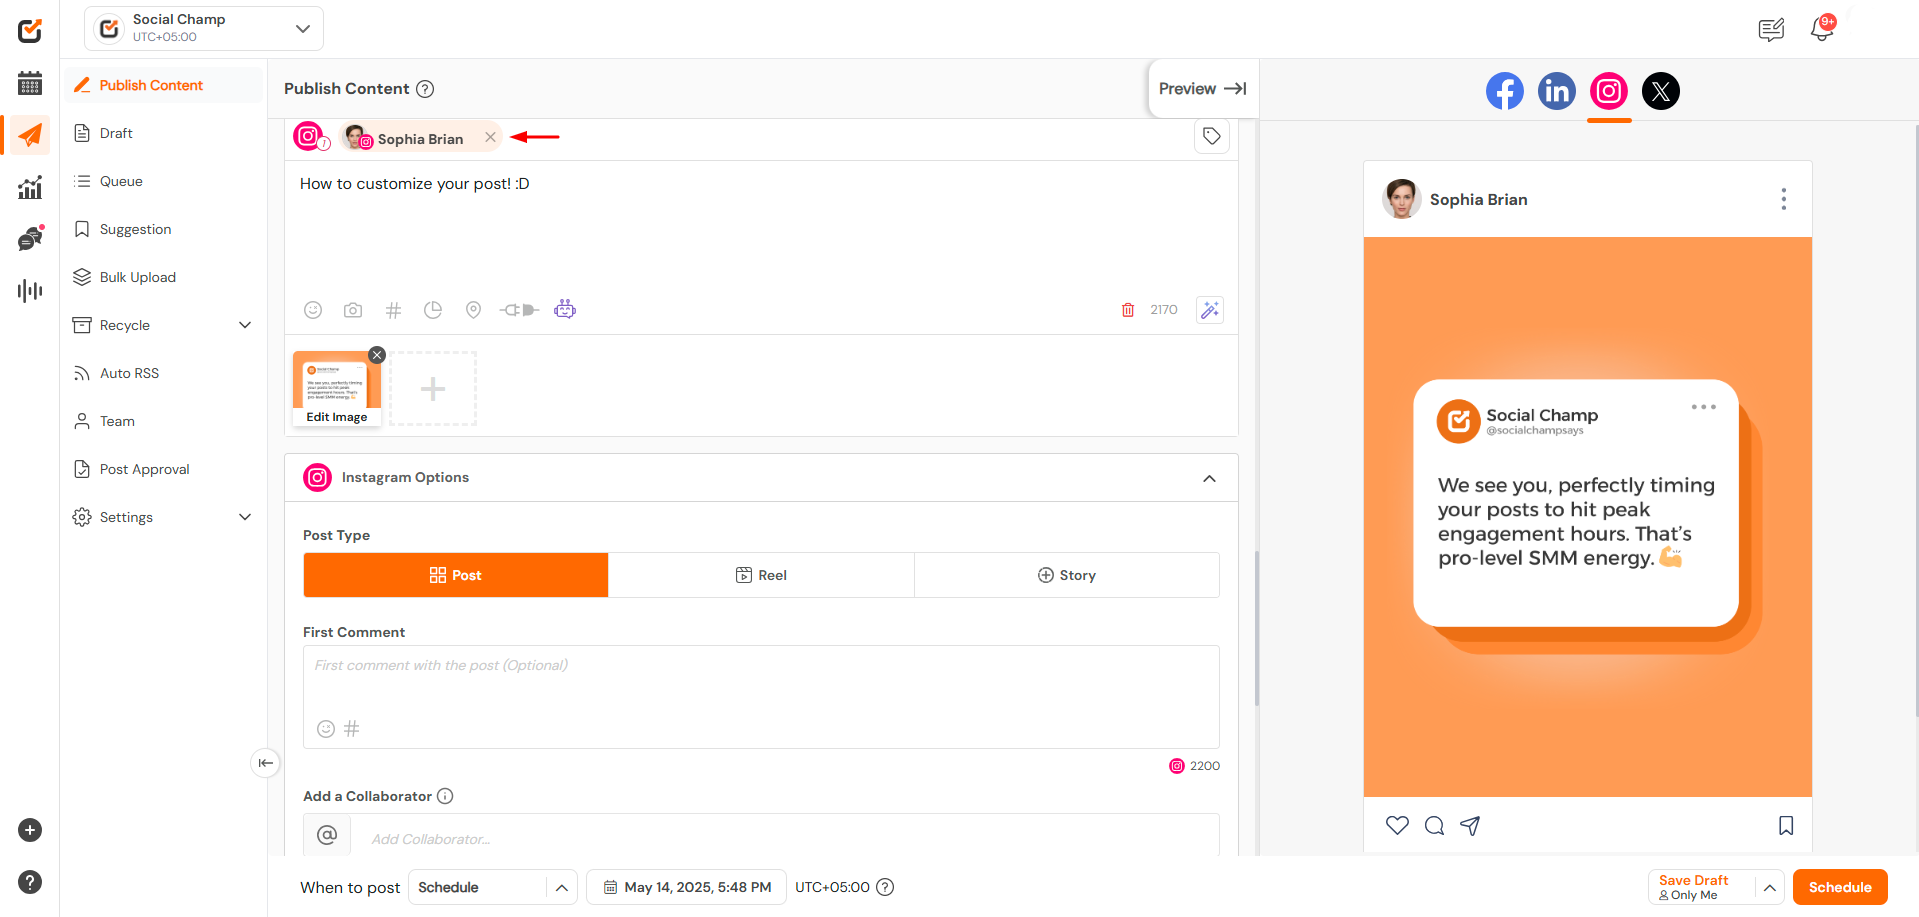Open the analytics bar chart icon
This screenshot has height=917, width=1919.
[x=30, y=187]
